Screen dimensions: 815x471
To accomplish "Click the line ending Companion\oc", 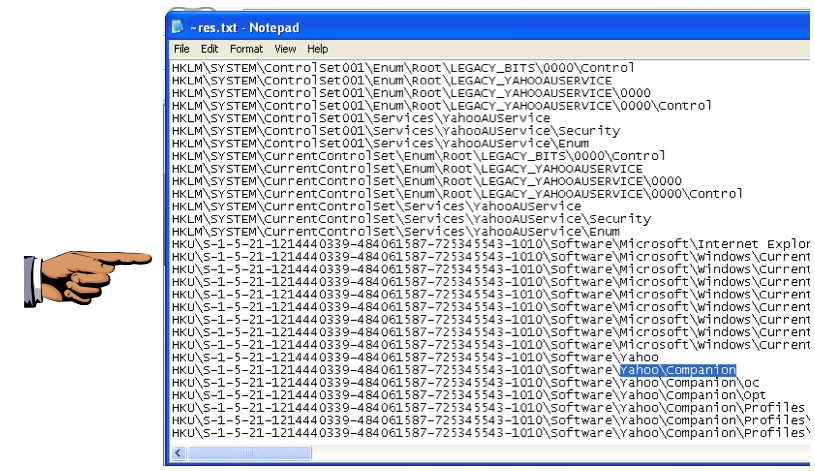I will pos(466,383).
